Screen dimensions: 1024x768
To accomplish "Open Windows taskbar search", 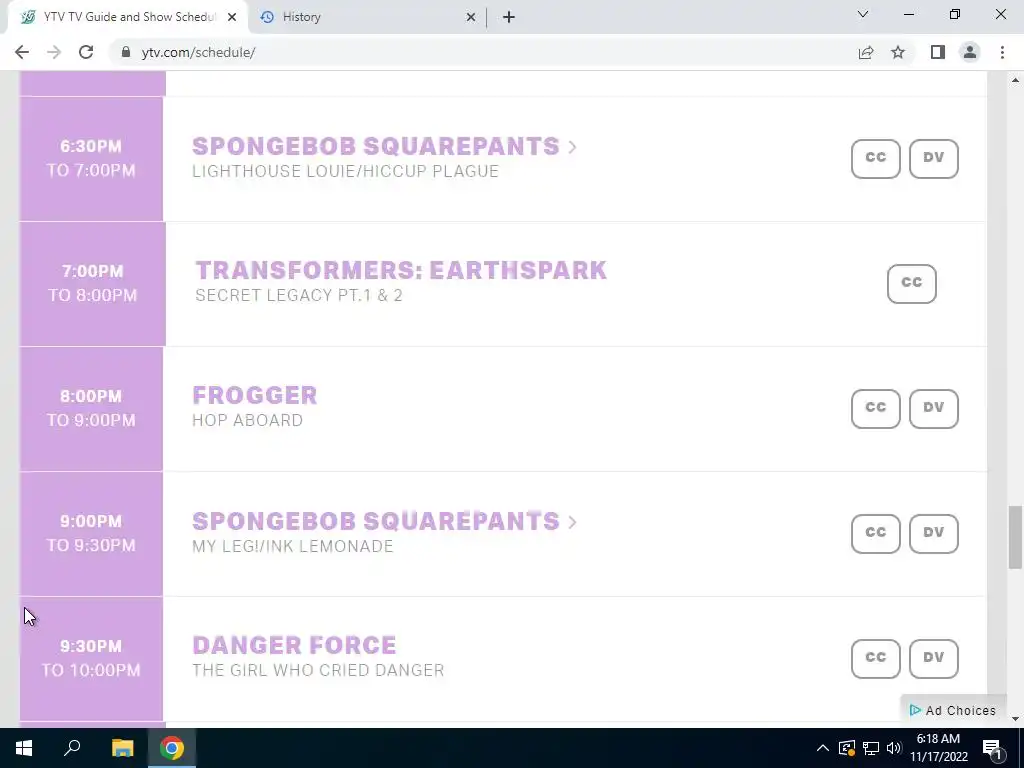I will [x=72, y=748].
